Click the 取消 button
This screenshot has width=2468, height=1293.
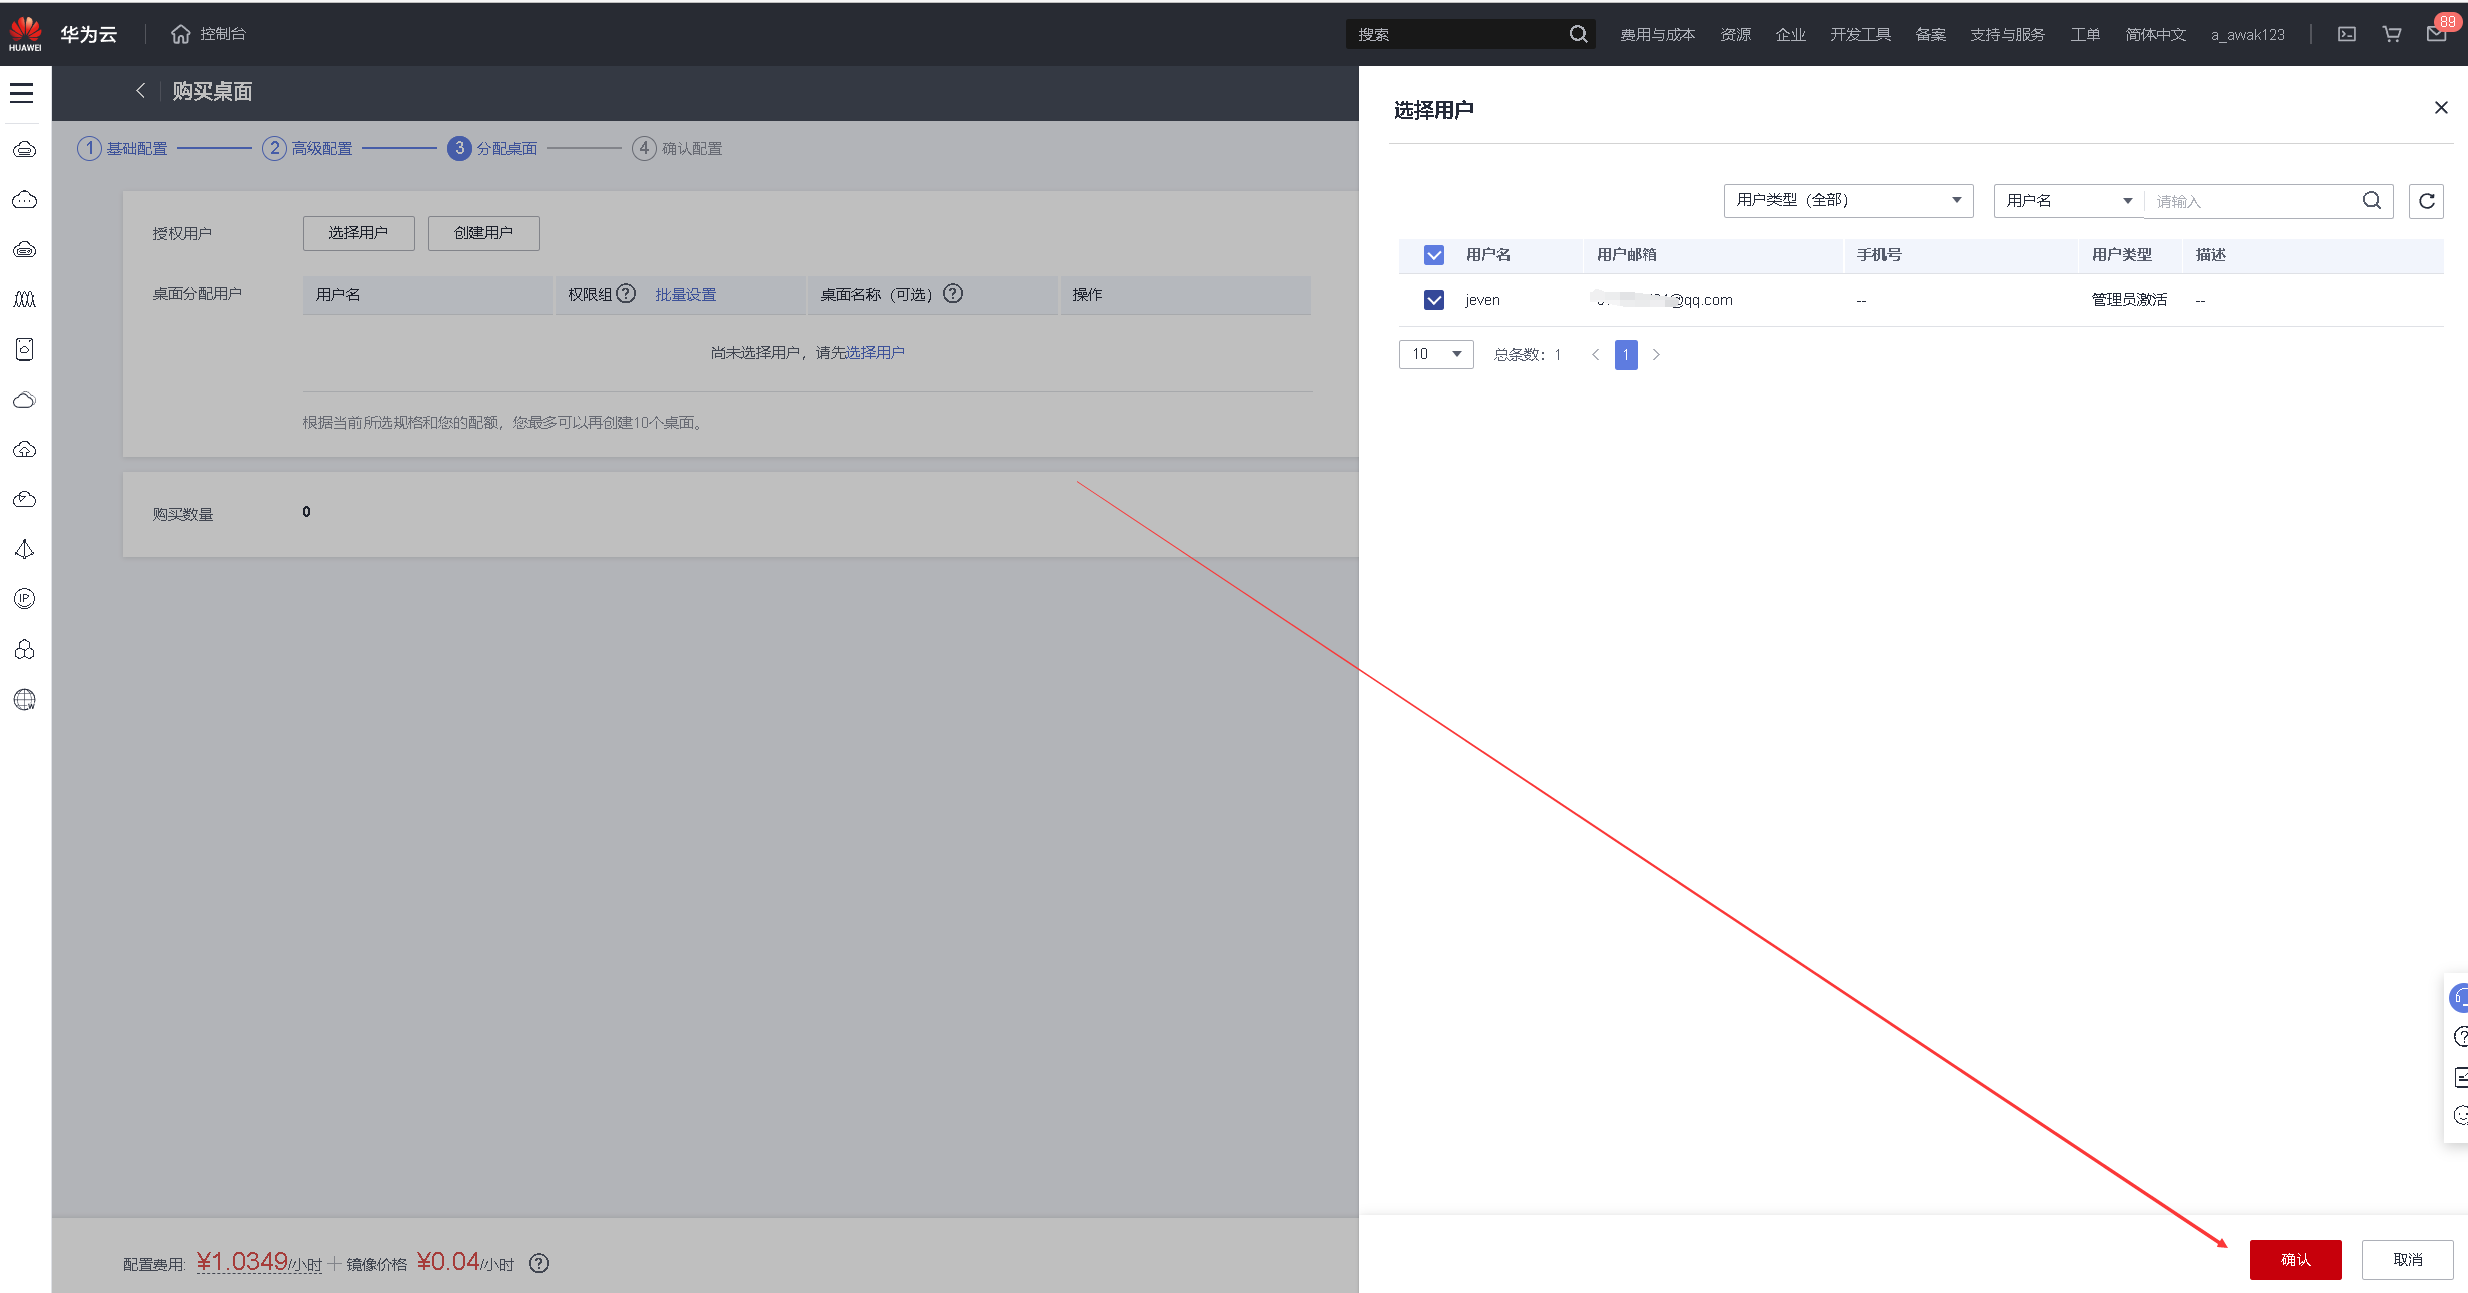[2407, 1259]
